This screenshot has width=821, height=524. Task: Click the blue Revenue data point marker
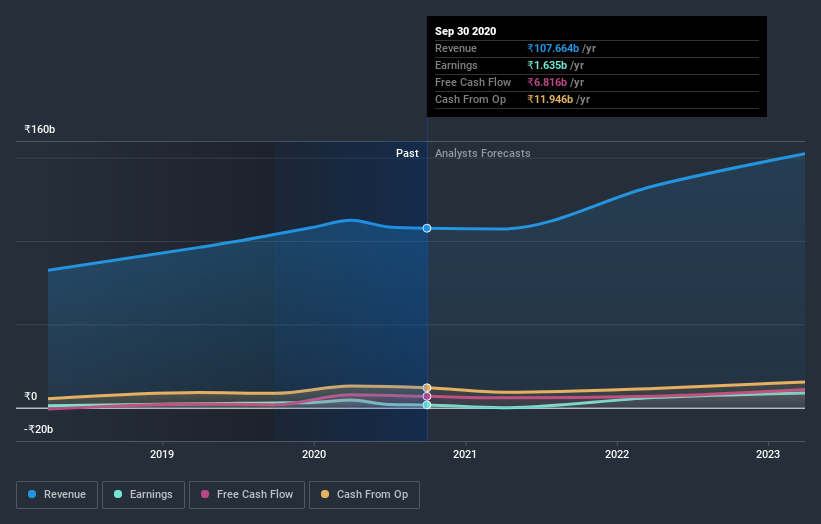click(x=427, y=228)
